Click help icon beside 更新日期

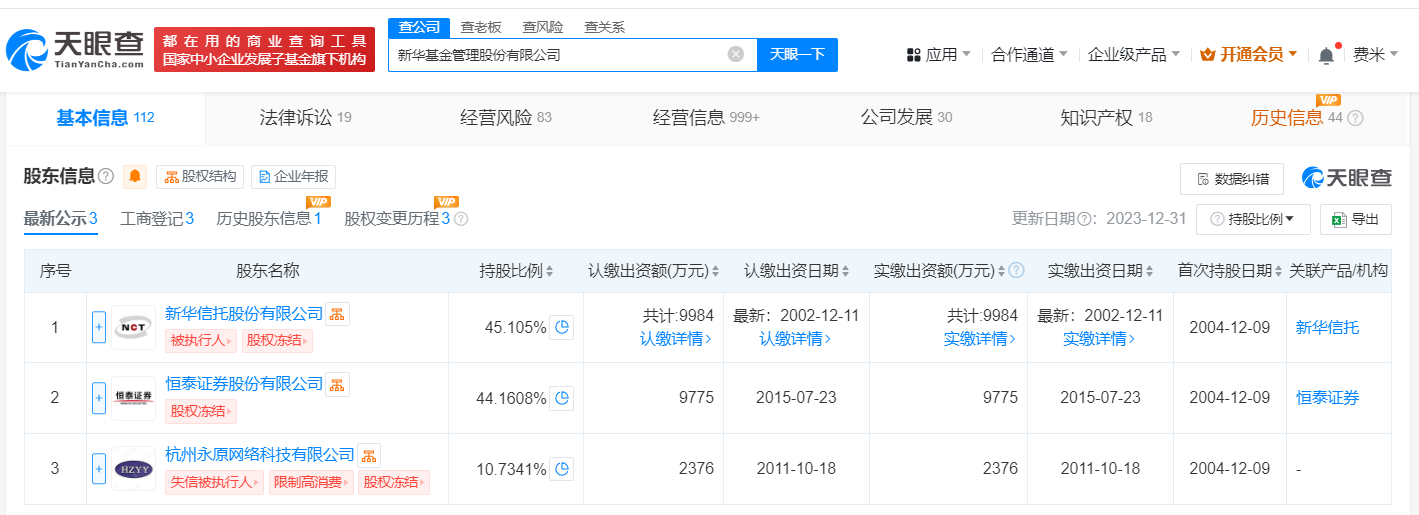(1086, 219)
